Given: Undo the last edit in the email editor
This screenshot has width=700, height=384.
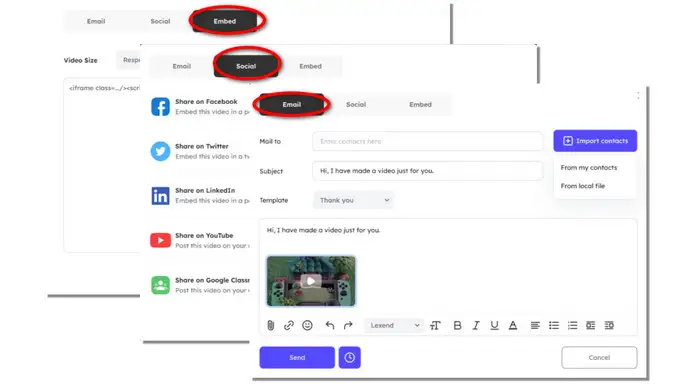Looking at the screenshot, I should point(330,326).
